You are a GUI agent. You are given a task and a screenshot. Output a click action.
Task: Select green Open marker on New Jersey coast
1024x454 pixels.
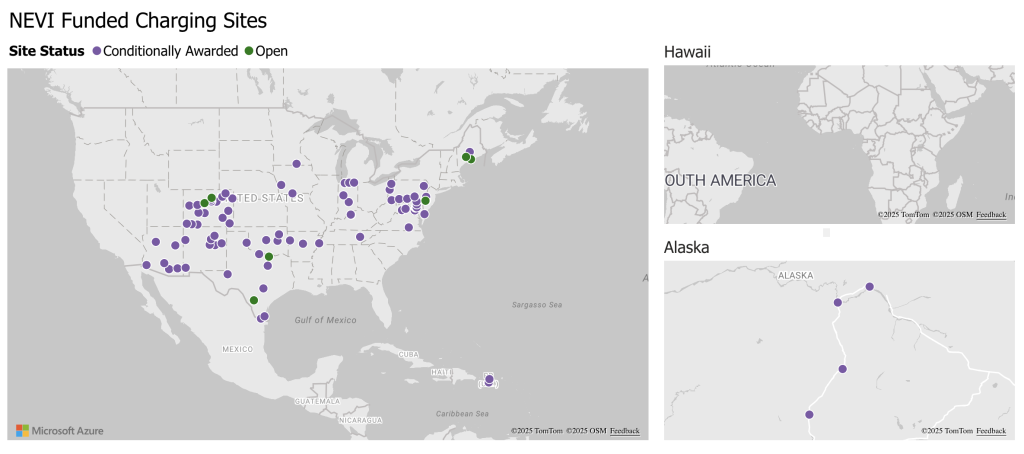(x=425, y=201)
